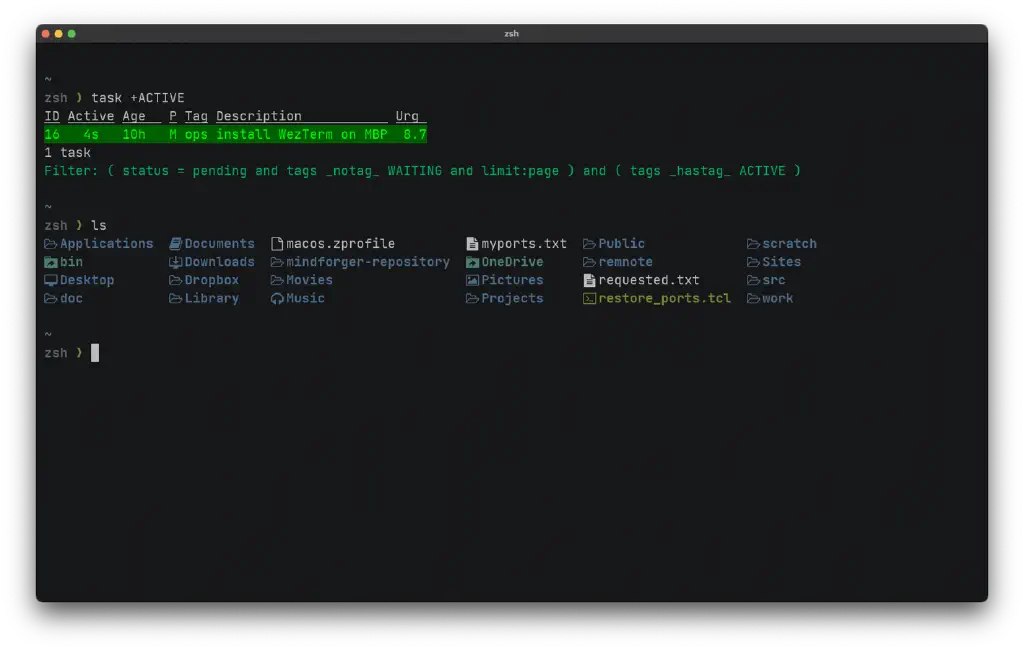Click the folder icon beside Public

(589, 244)
